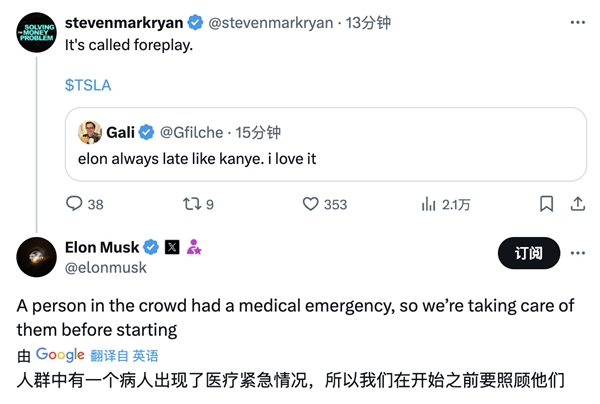Open Elon Musk's profile avatar
600x404 pixels.
37,257
